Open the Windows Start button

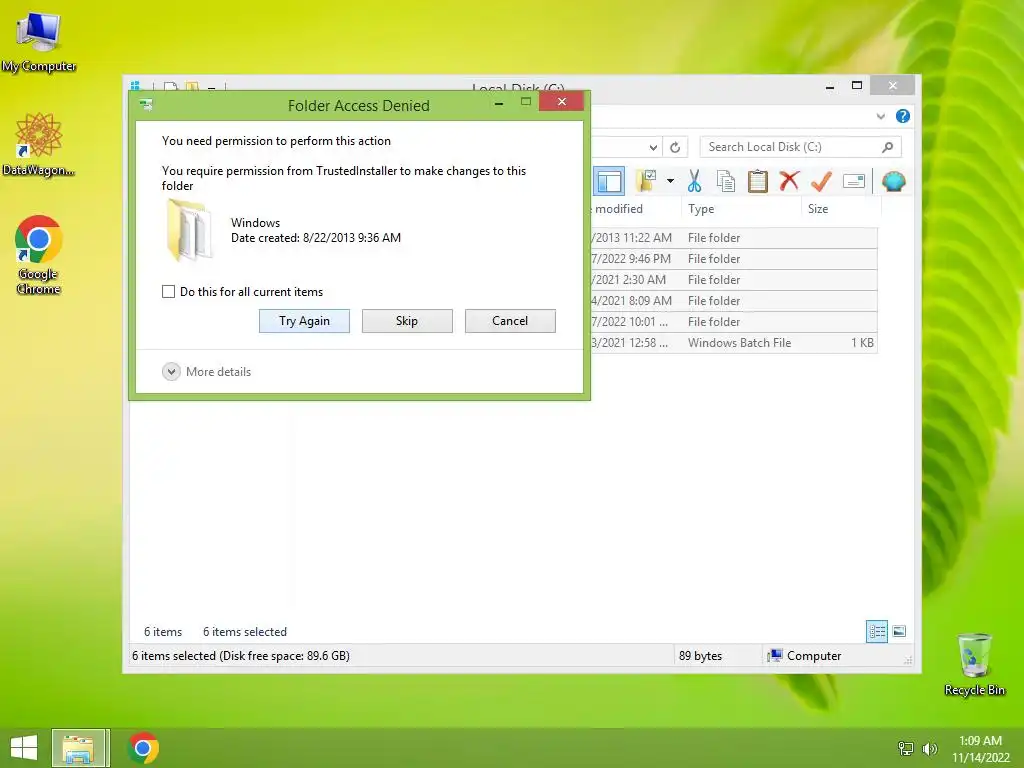click(24, 748)
